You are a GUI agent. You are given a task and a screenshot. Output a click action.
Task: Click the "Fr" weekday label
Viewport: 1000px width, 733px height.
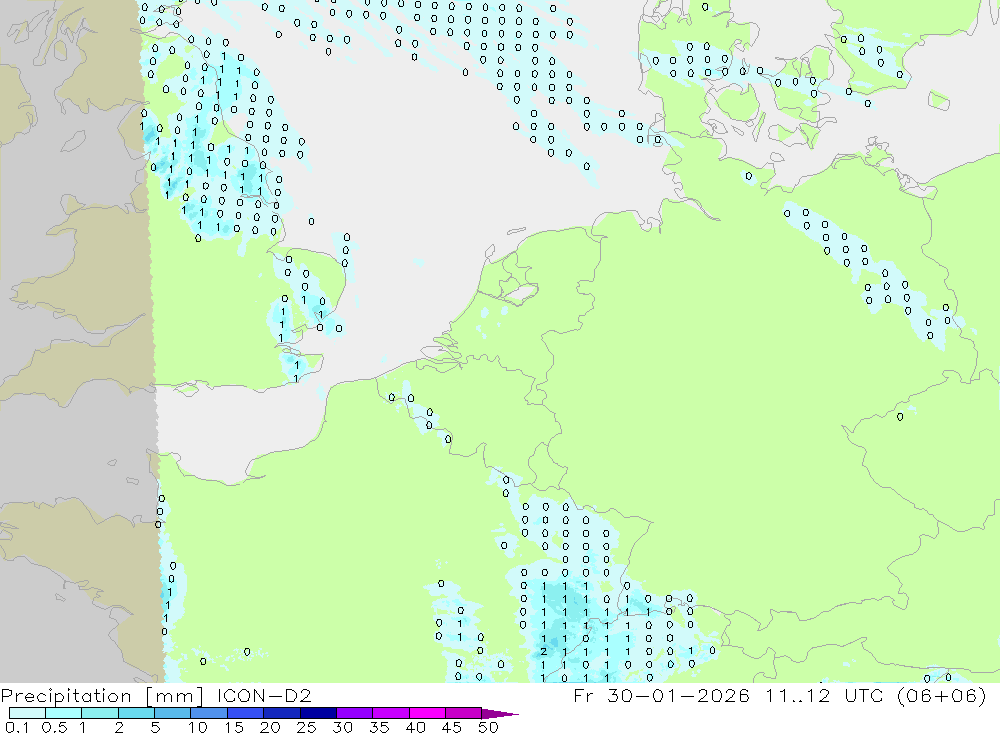583,695
